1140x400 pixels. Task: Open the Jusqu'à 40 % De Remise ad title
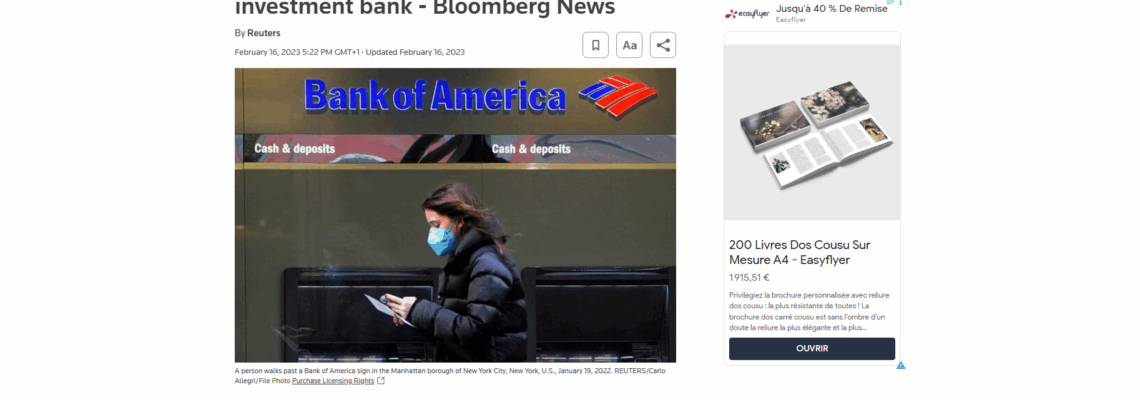[x=832, y=9]
